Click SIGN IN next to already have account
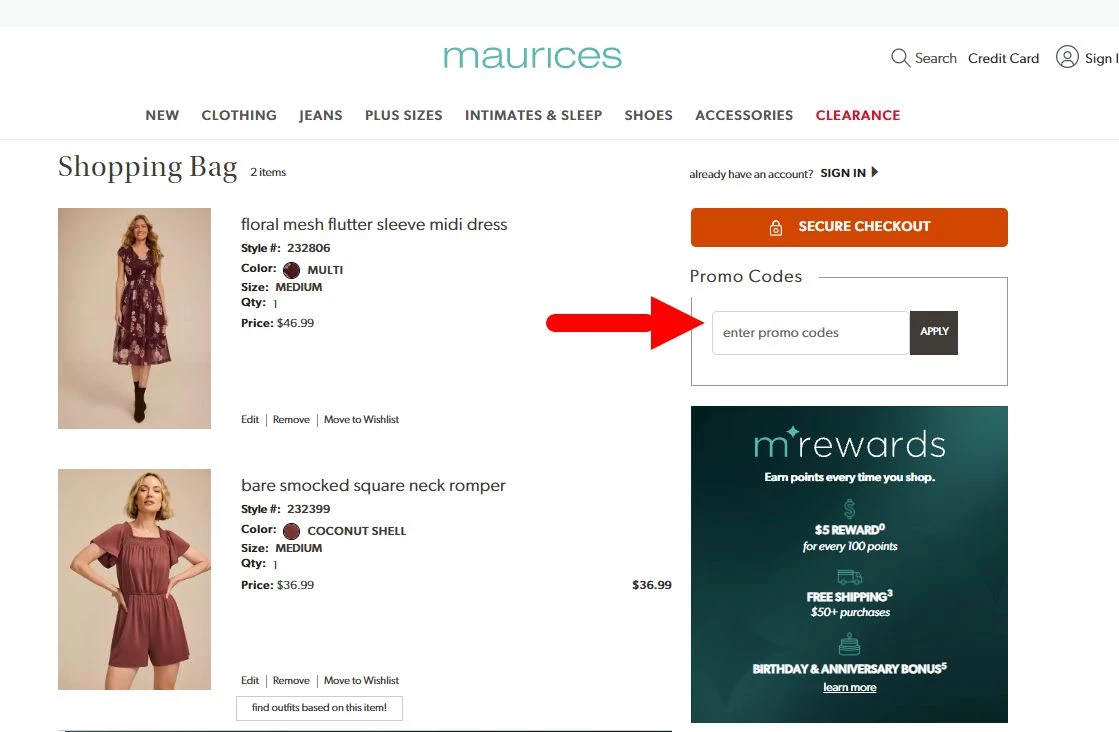This screenshot has height=732, width=1119. pyautogui.click(x=843, y=173)
